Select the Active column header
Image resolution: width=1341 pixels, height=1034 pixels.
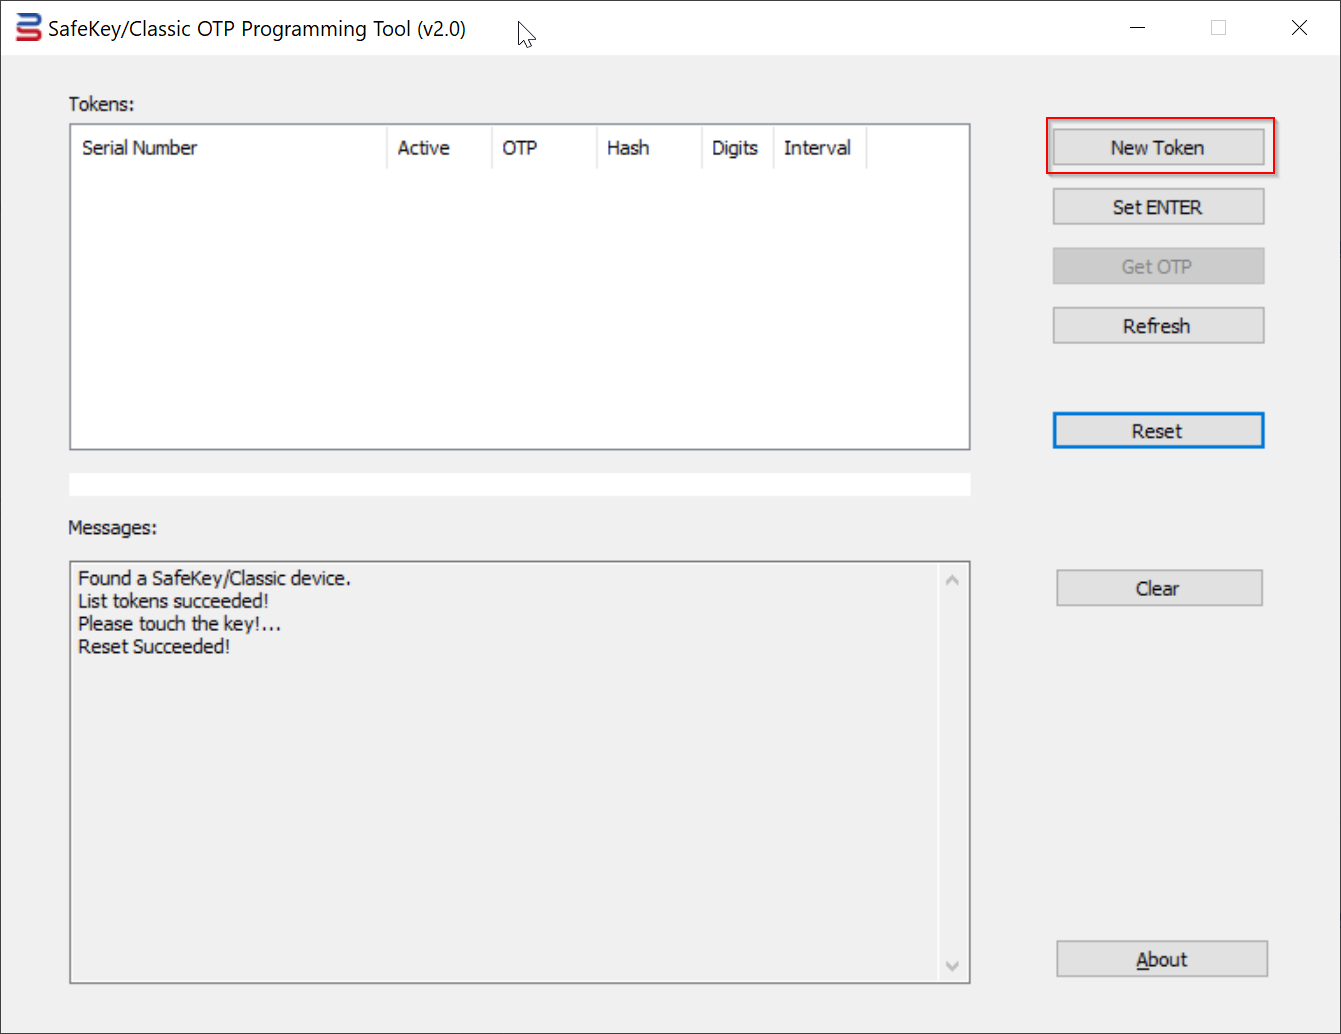439,148
